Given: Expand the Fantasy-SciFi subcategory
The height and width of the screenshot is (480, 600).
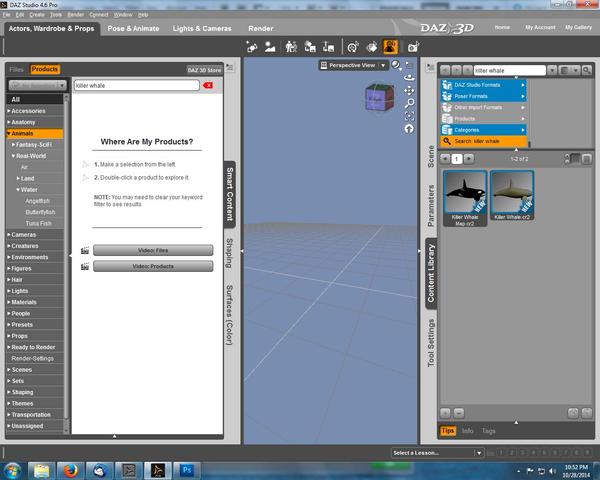Looking at the screenshot, I should [x=13, y=145].
